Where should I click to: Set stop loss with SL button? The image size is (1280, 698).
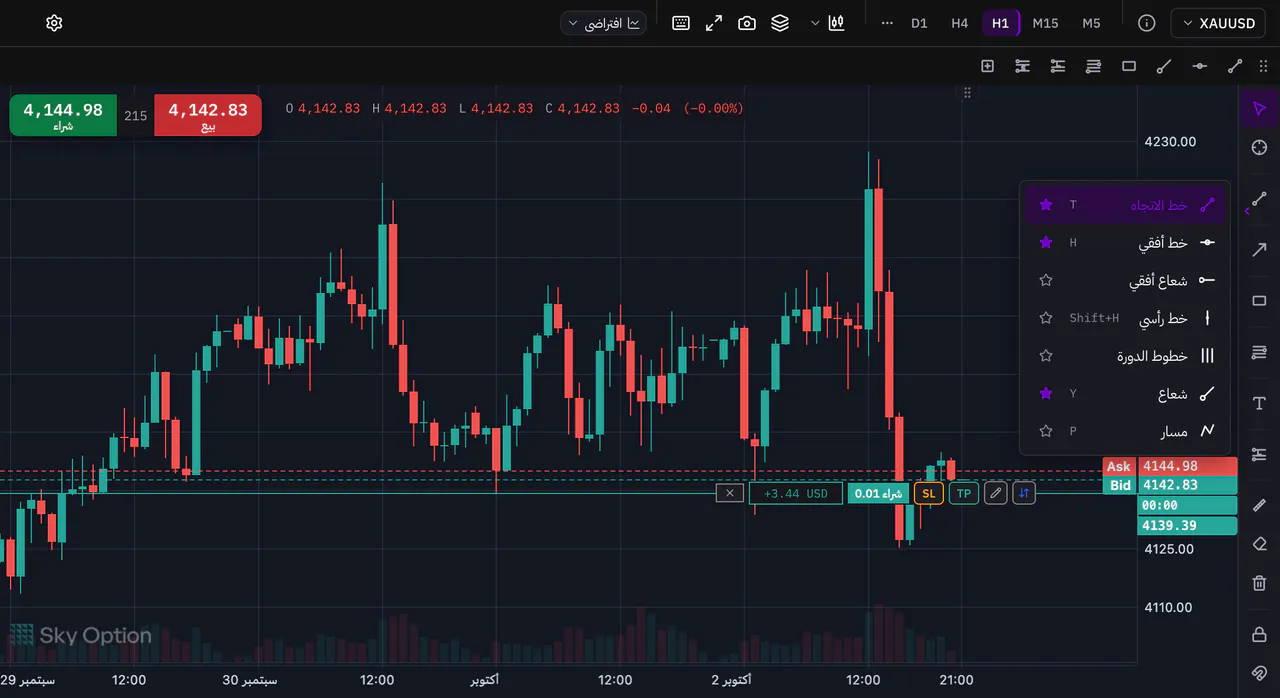[929, 493]
